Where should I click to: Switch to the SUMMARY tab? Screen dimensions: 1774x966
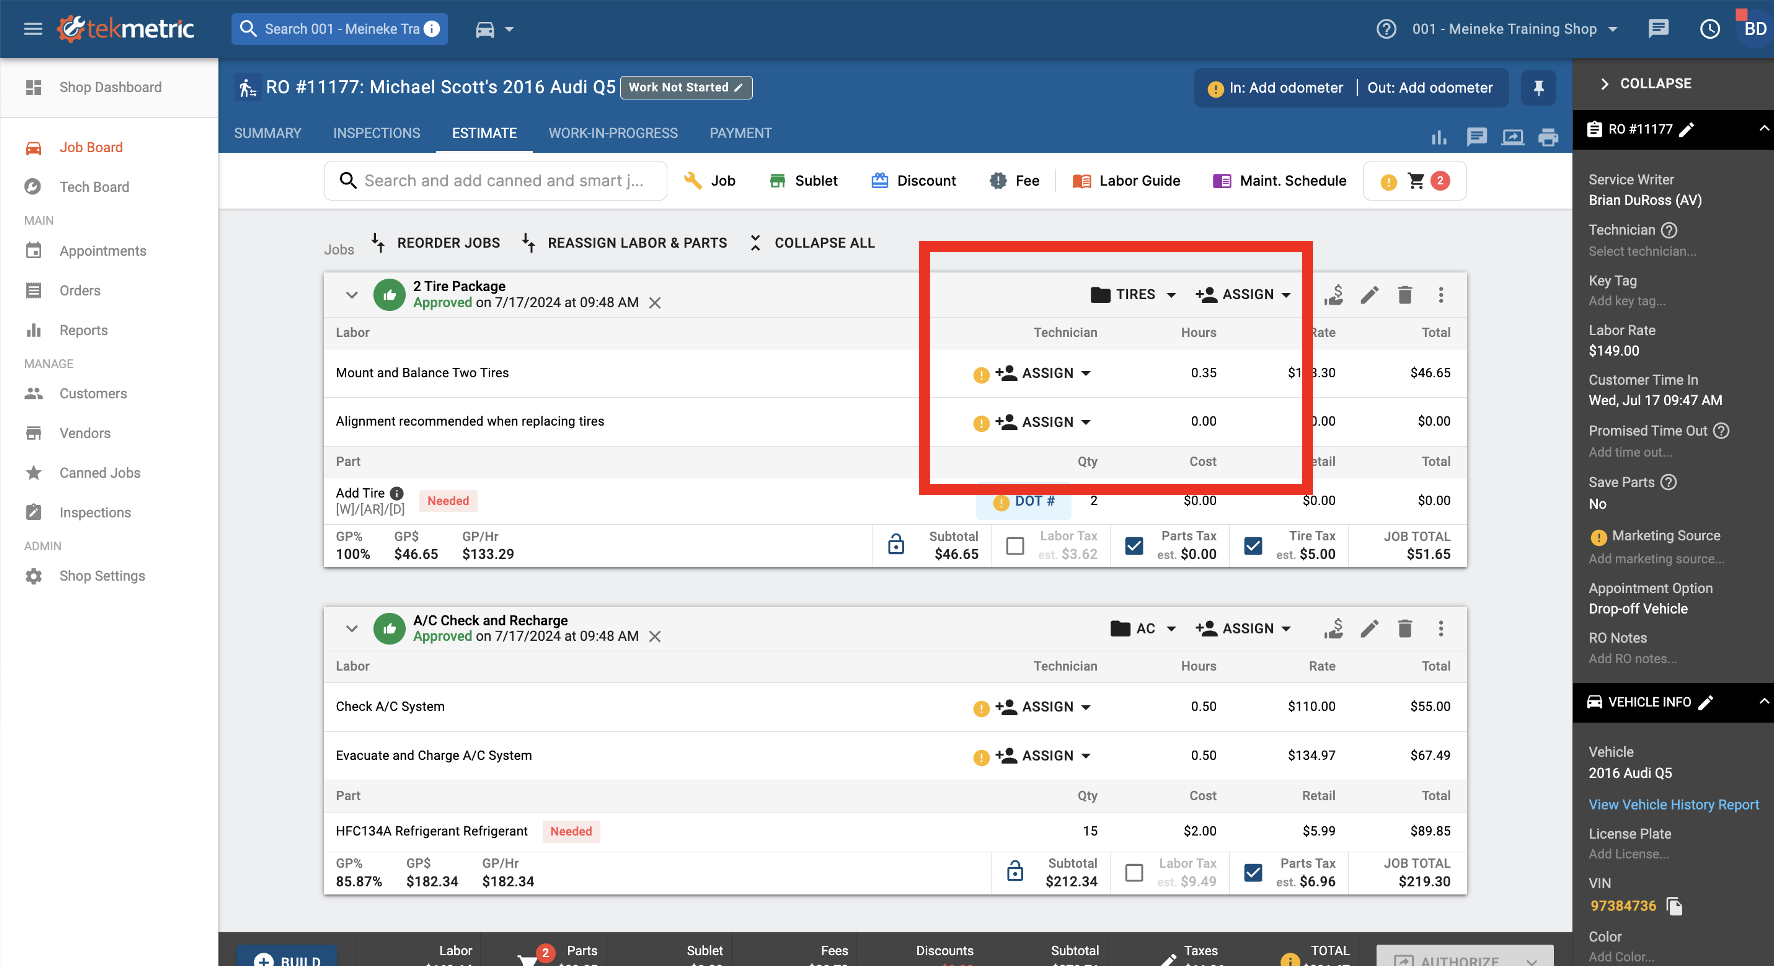(268, 133)
